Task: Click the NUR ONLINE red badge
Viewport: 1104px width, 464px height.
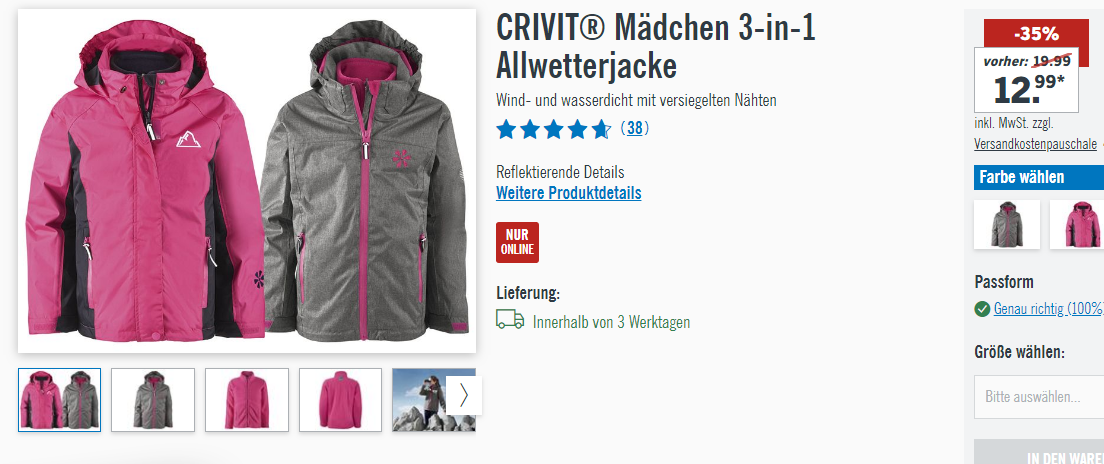Action: (518, 242)
